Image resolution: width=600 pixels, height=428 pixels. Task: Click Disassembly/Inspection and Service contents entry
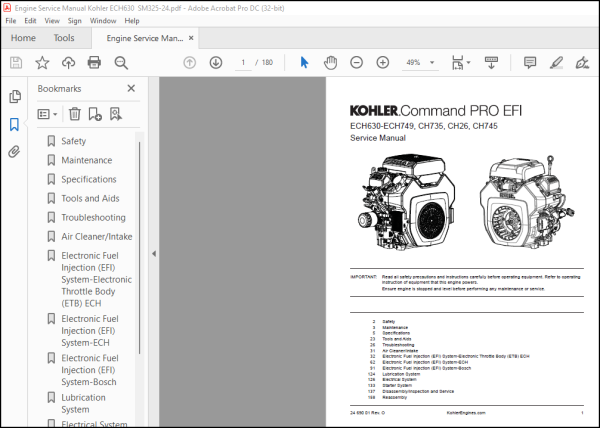(418, 391)
